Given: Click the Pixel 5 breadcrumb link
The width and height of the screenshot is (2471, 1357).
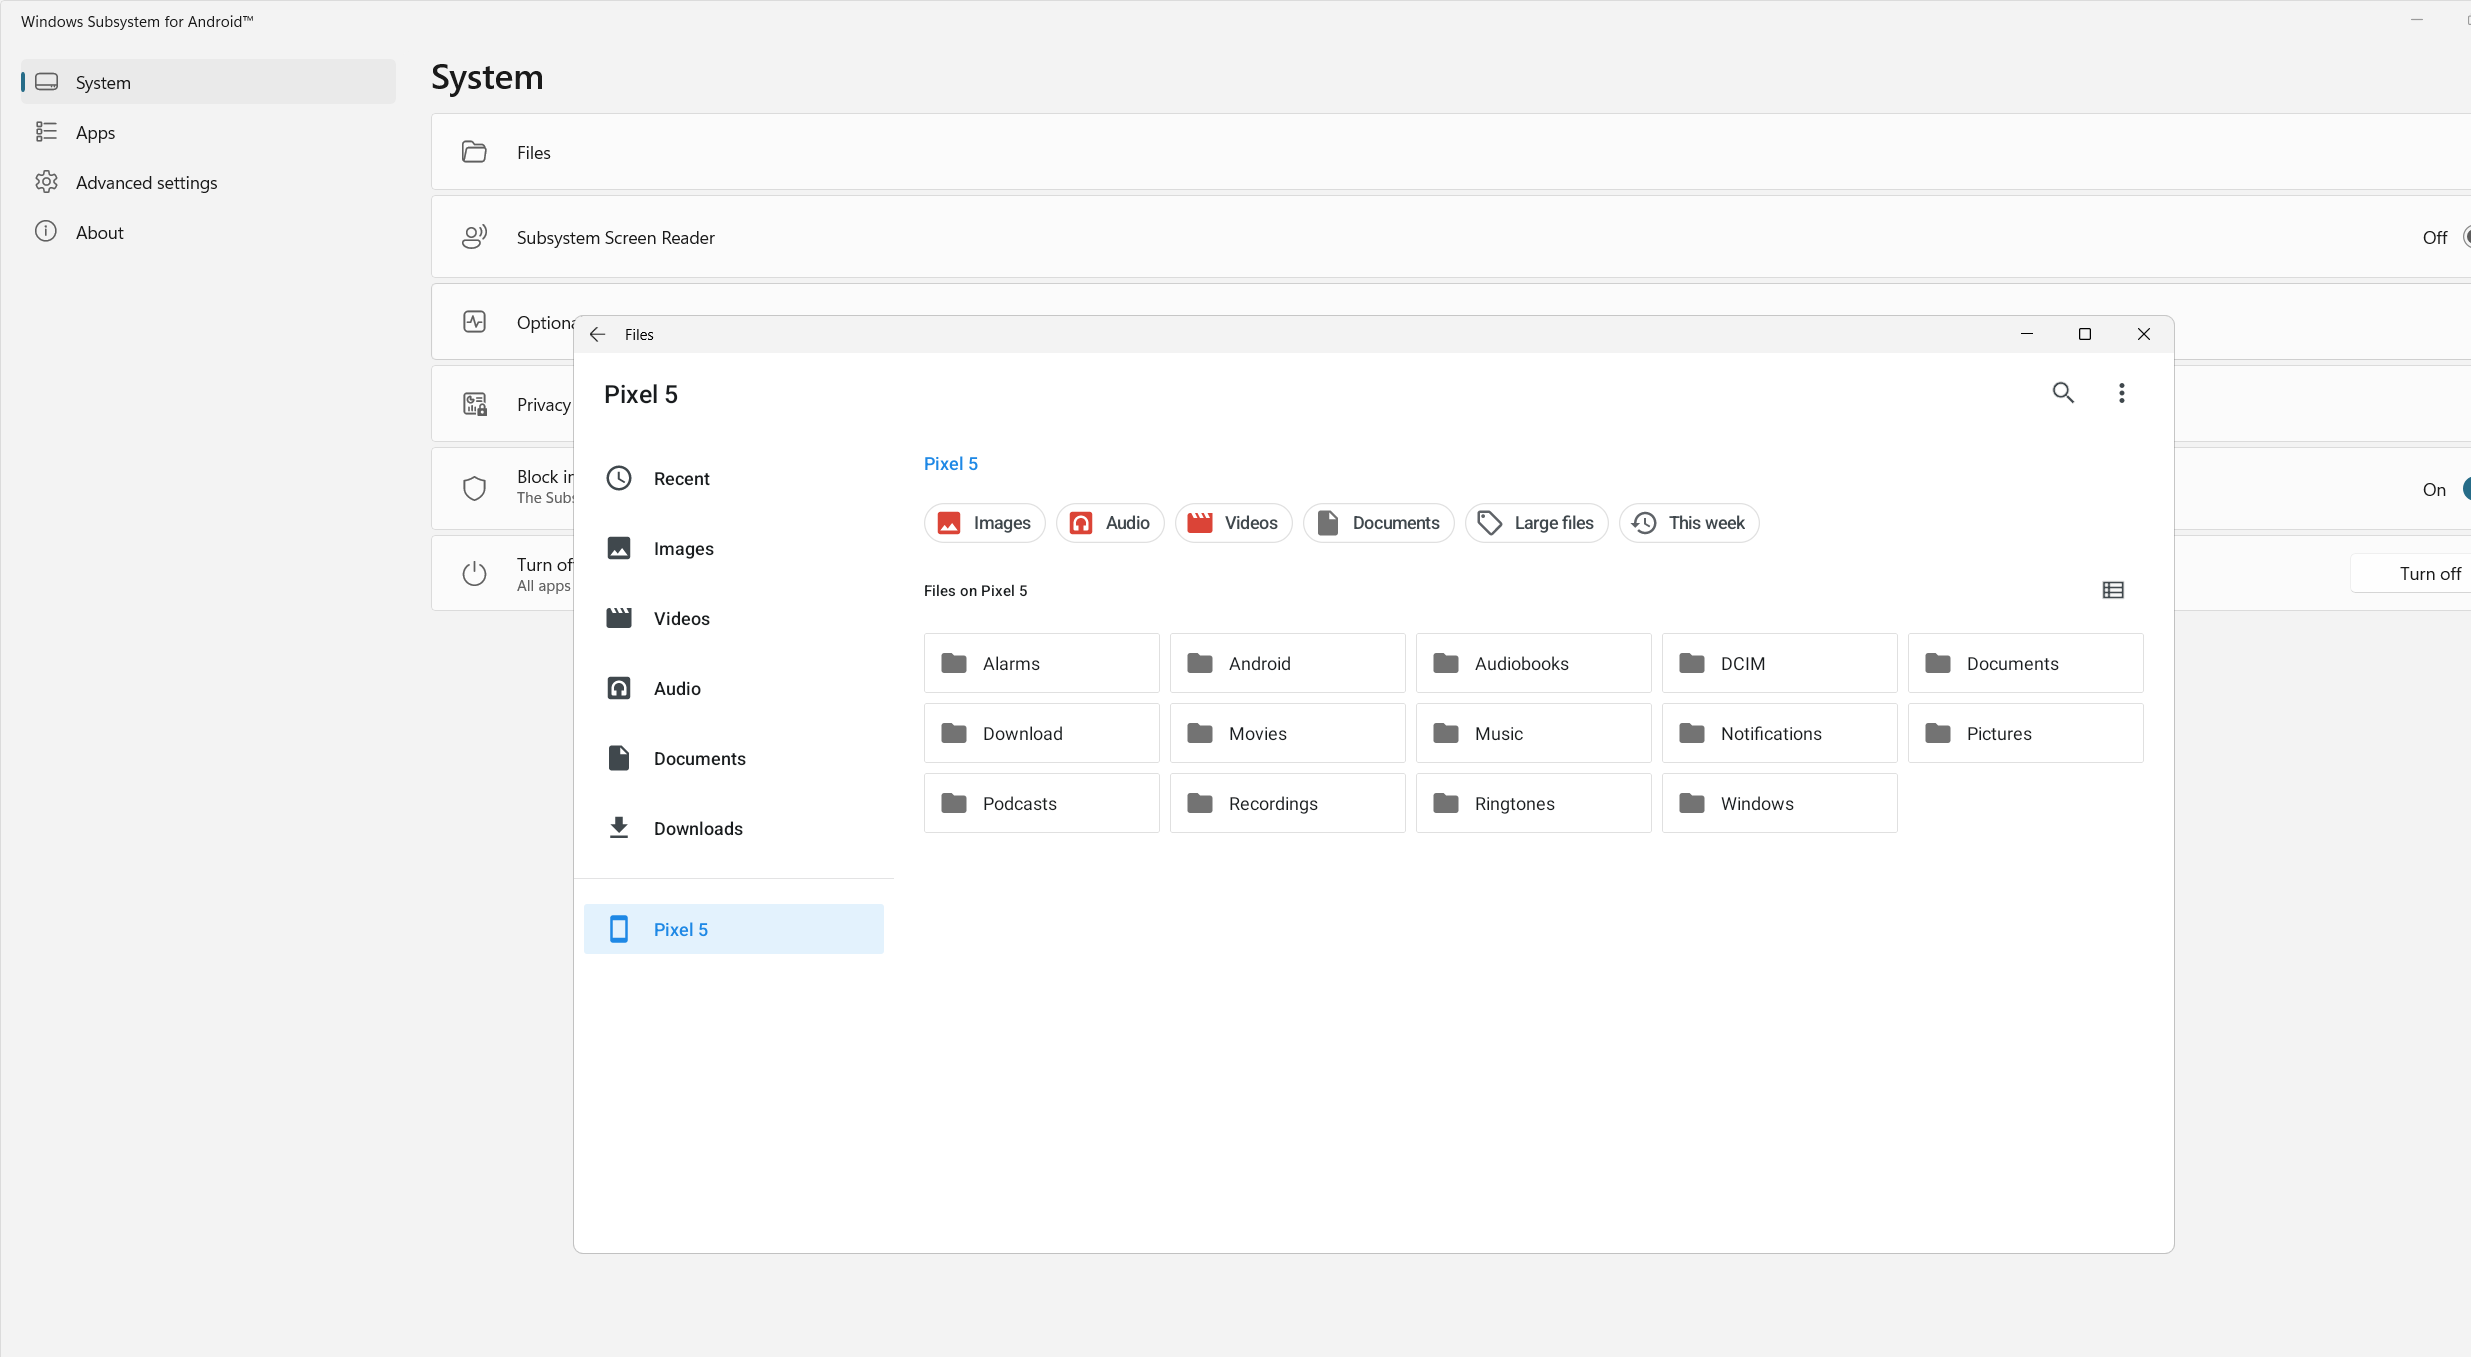Looking at the screenshot, I should tap(950, 464).
